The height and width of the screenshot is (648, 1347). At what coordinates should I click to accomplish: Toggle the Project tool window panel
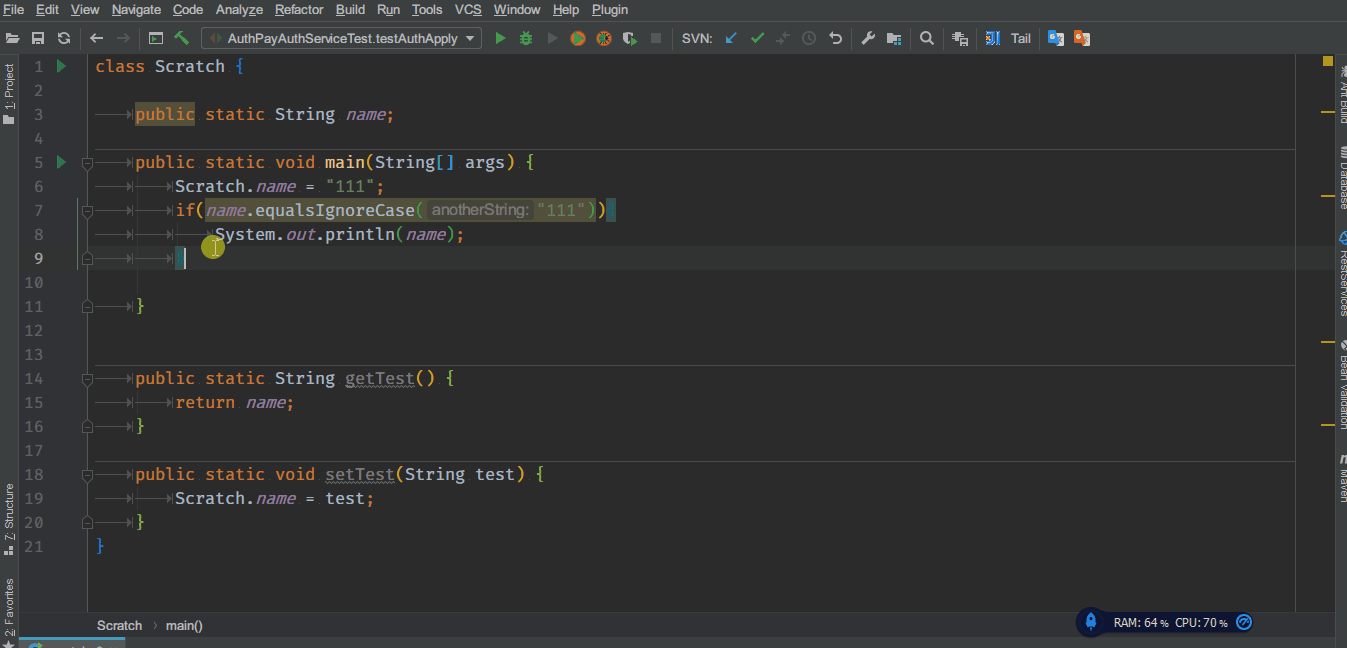point(9,93)
